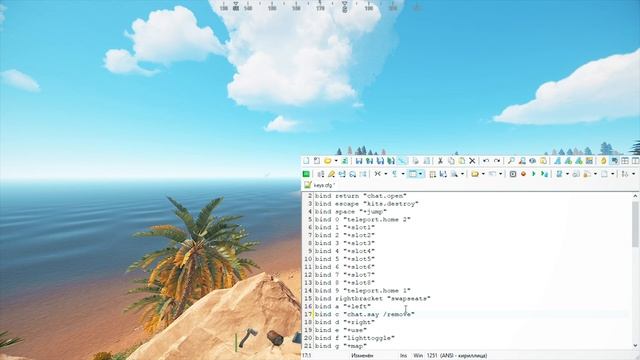The width and height of the screenshot is (640, 360).
Task: Click the dotted grid icon in second toolbar
Action: coord(433,174)
